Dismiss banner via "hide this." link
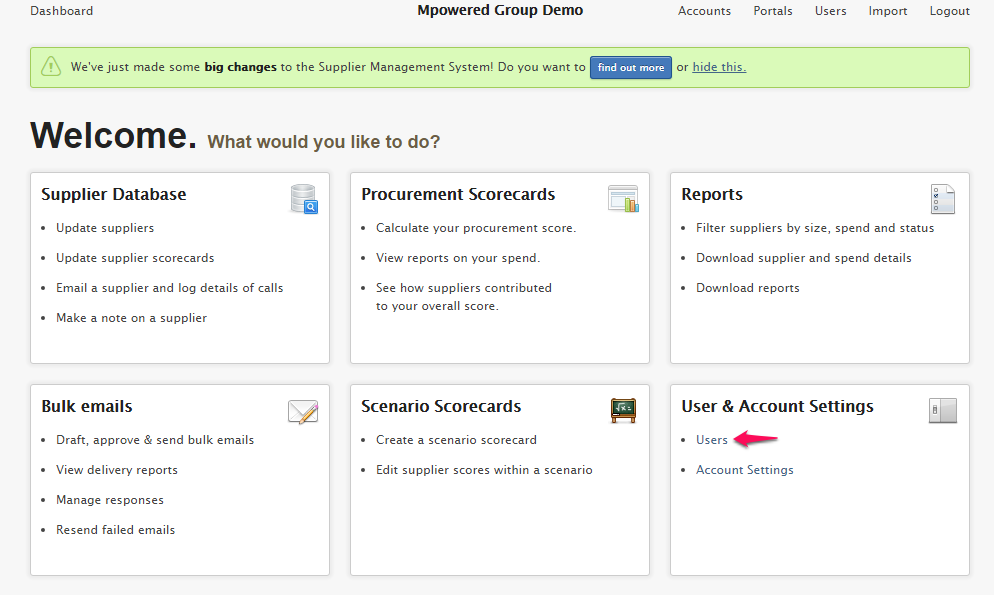Screen dimensions: 994x595 (719, 67)
